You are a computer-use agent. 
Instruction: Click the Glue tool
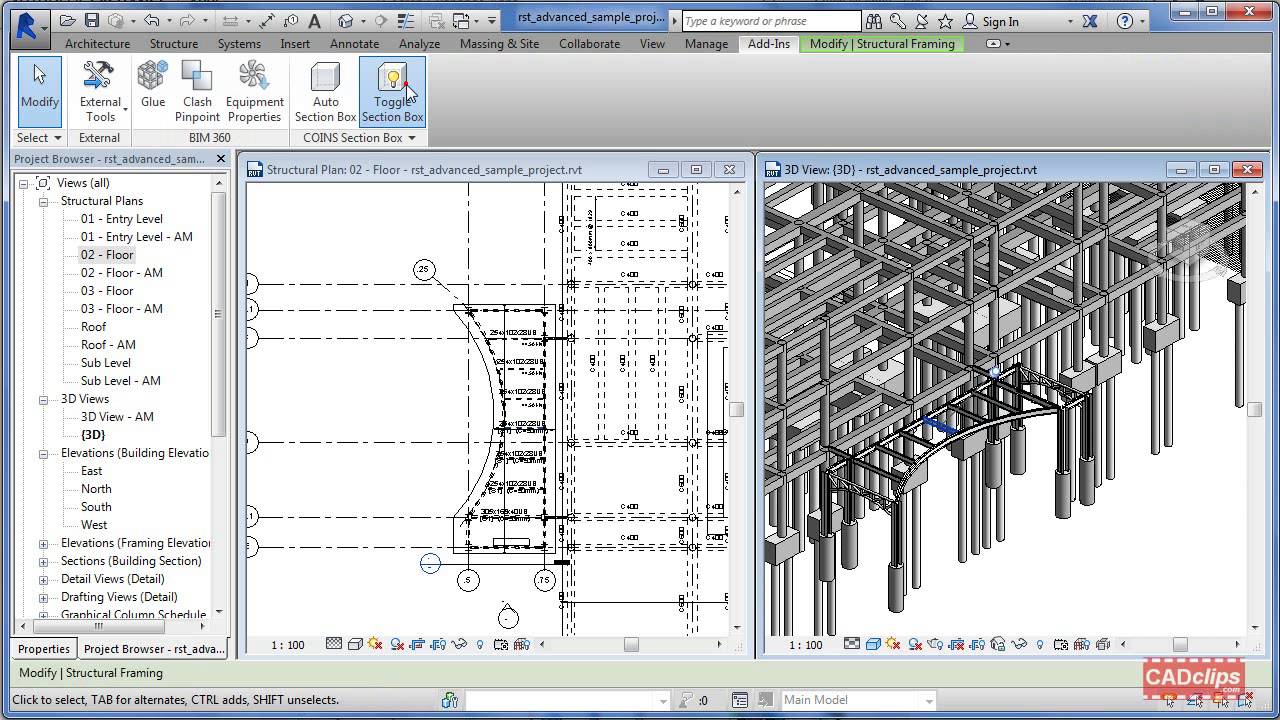point(152,90)
